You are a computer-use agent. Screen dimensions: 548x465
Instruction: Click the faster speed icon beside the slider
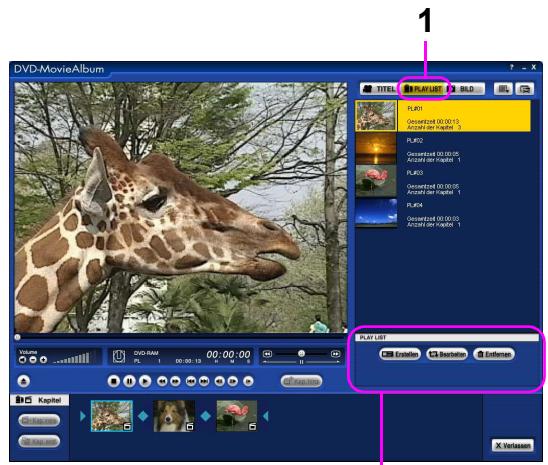tap(335, 354)
